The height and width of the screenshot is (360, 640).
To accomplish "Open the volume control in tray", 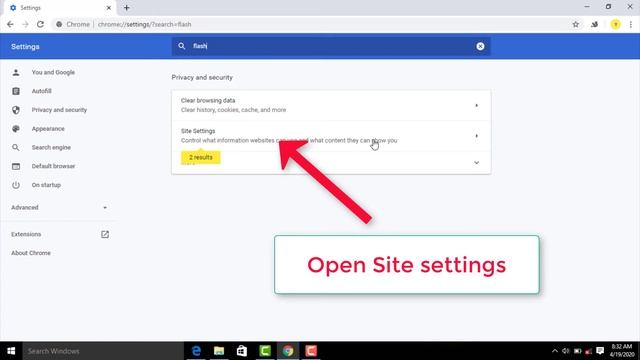I will (566, 351).
